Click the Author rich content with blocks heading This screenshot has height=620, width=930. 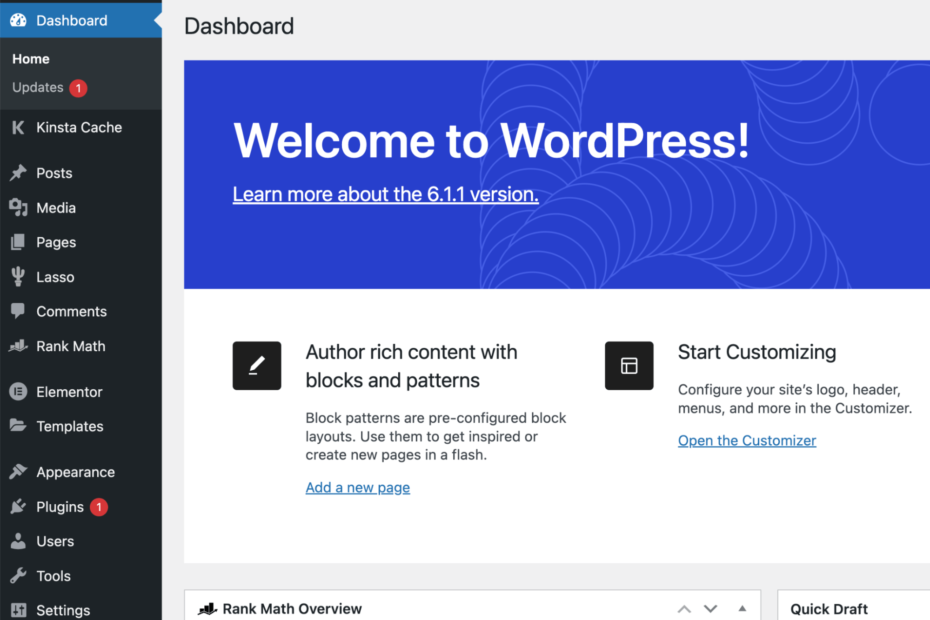[412, 366]
